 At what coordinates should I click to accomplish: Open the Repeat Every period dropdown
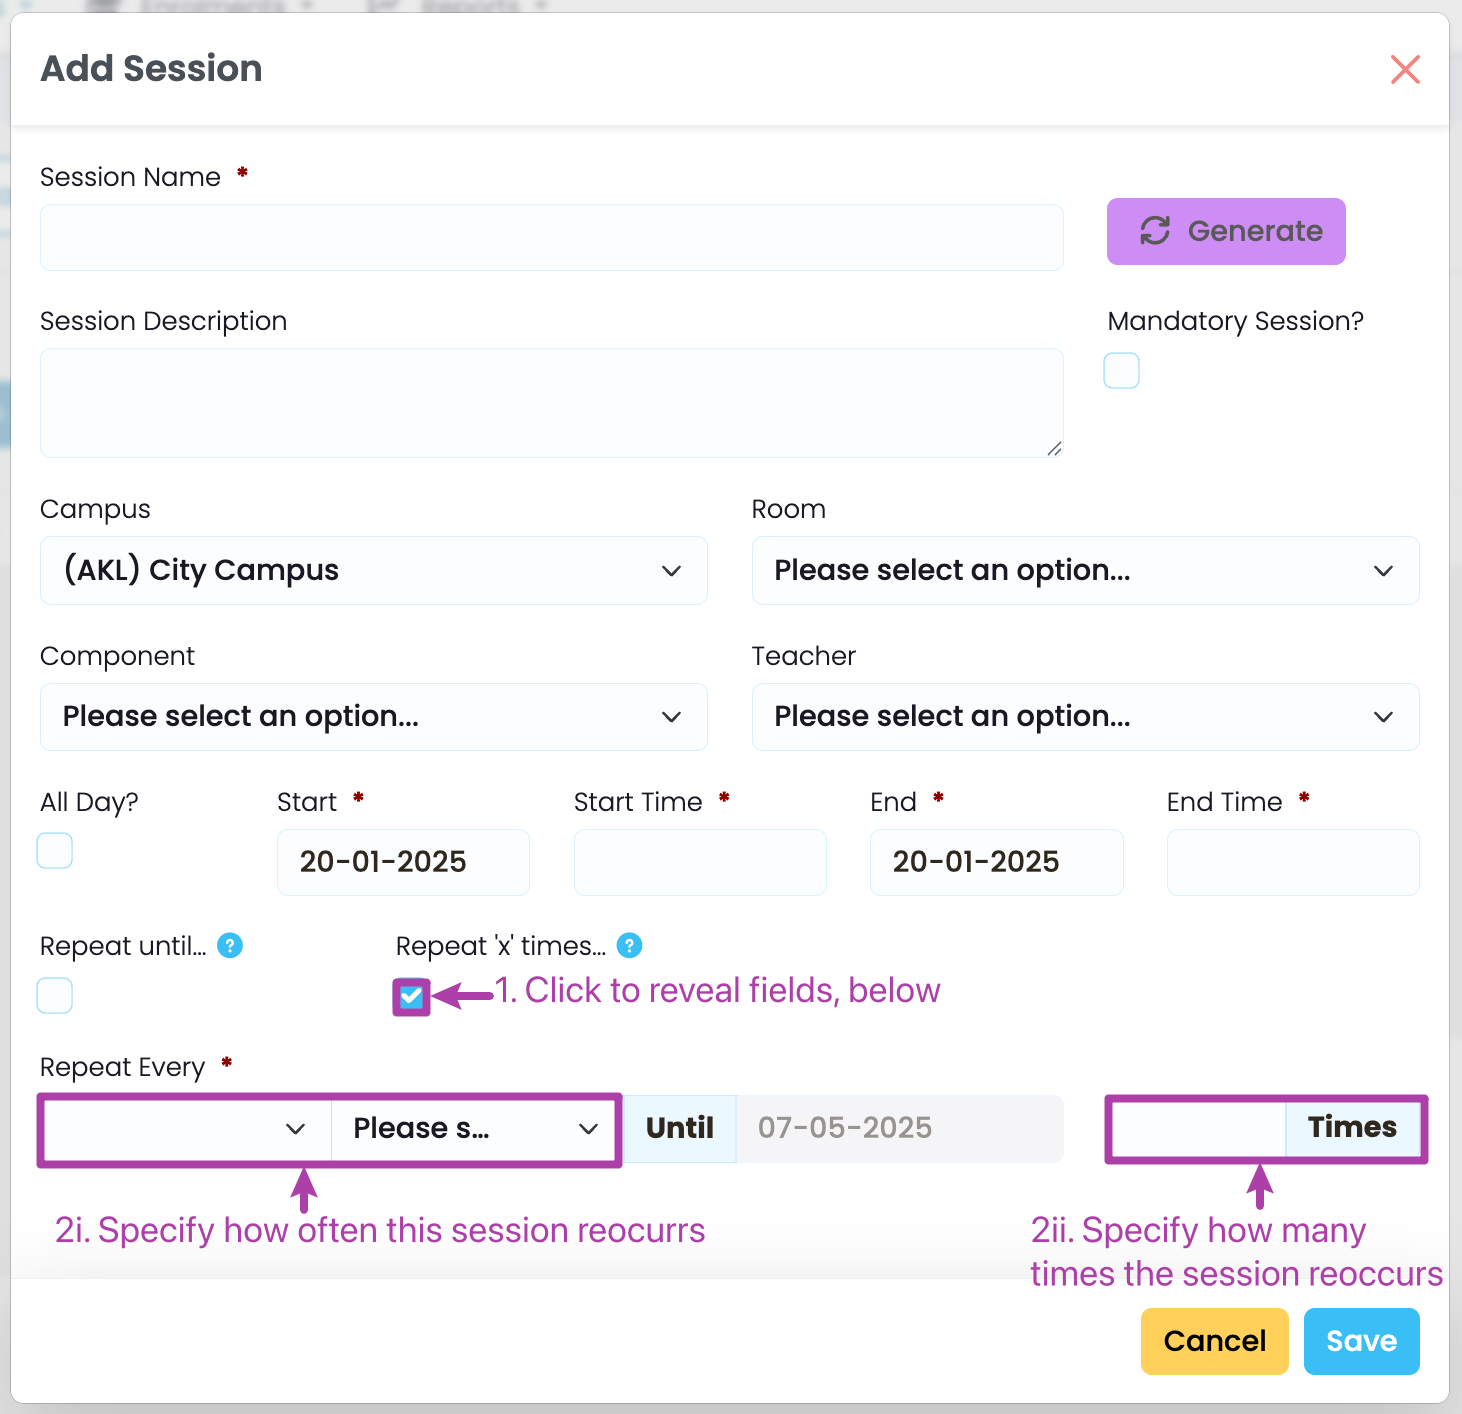pyautogui.click(x=474, y=1129)
